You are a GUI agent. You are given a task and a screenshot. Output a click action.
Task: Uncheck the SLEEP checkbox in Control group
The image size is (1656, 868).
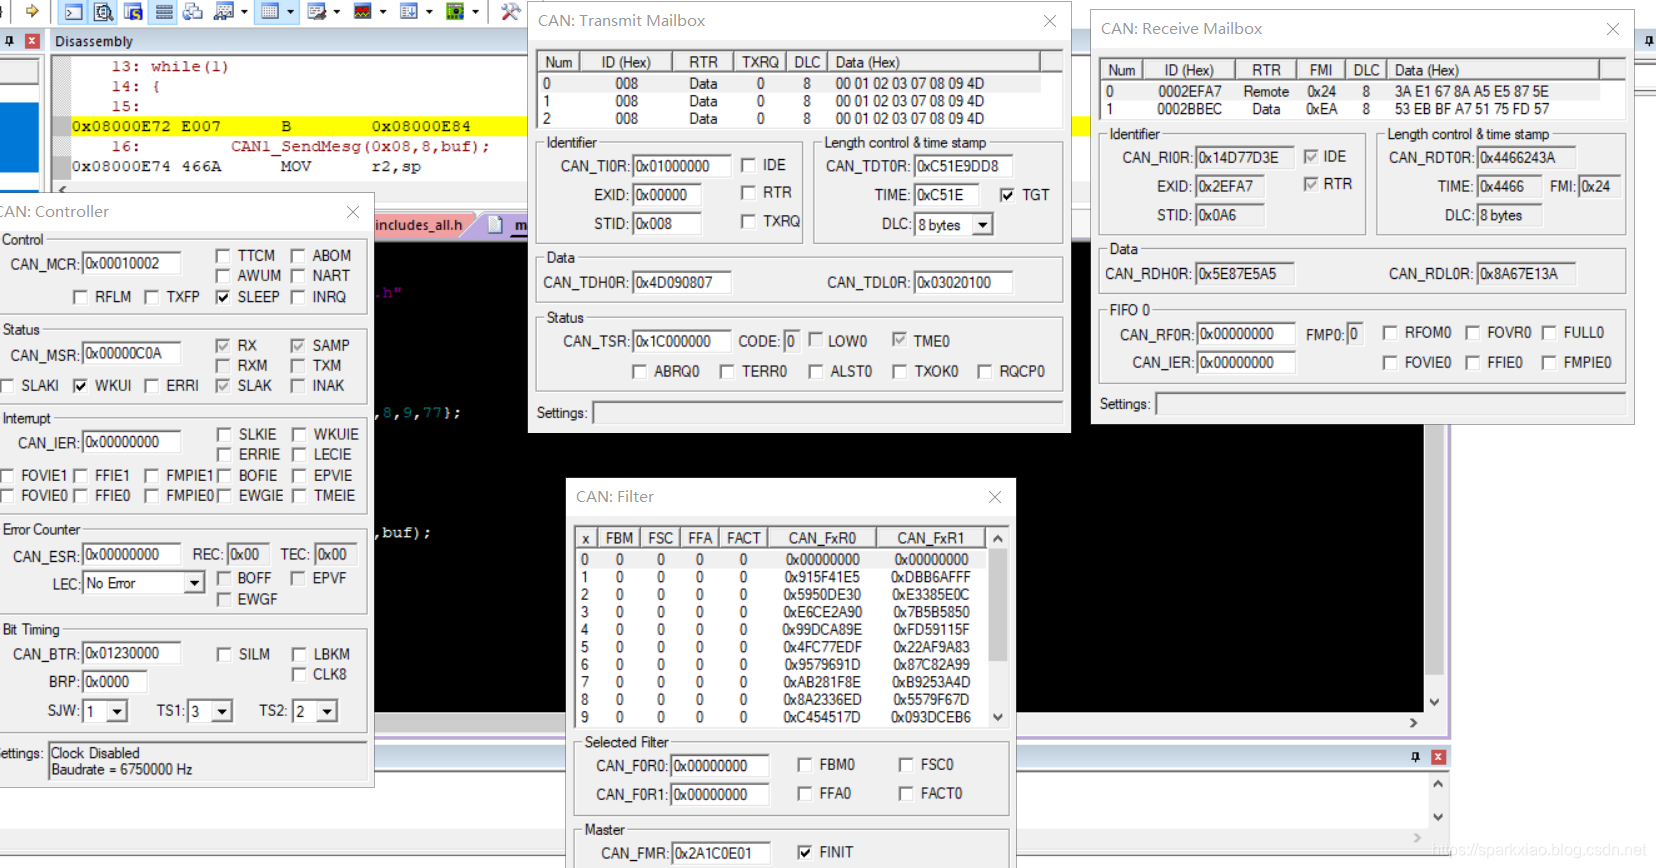click(x=223, y=297)
